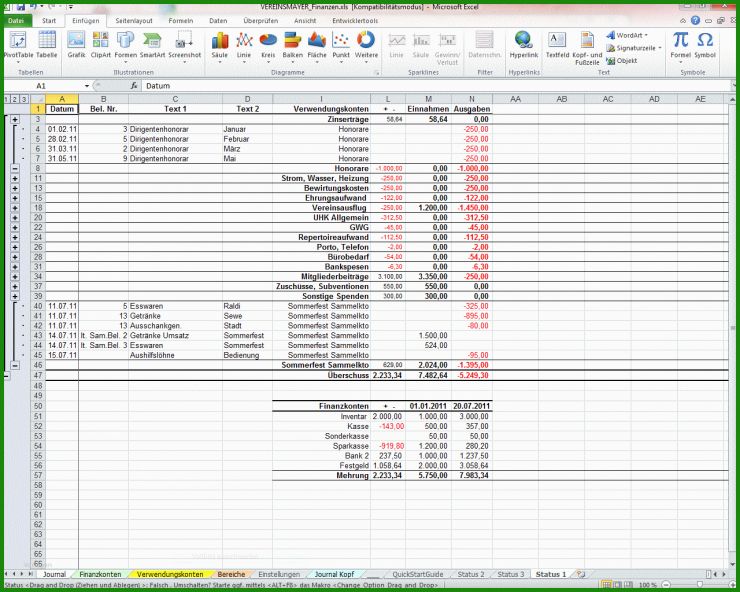The width and height of the screenshot is (740, 592).
Task: Insert a Punkt scatter chart
Action: coord(341,45)
